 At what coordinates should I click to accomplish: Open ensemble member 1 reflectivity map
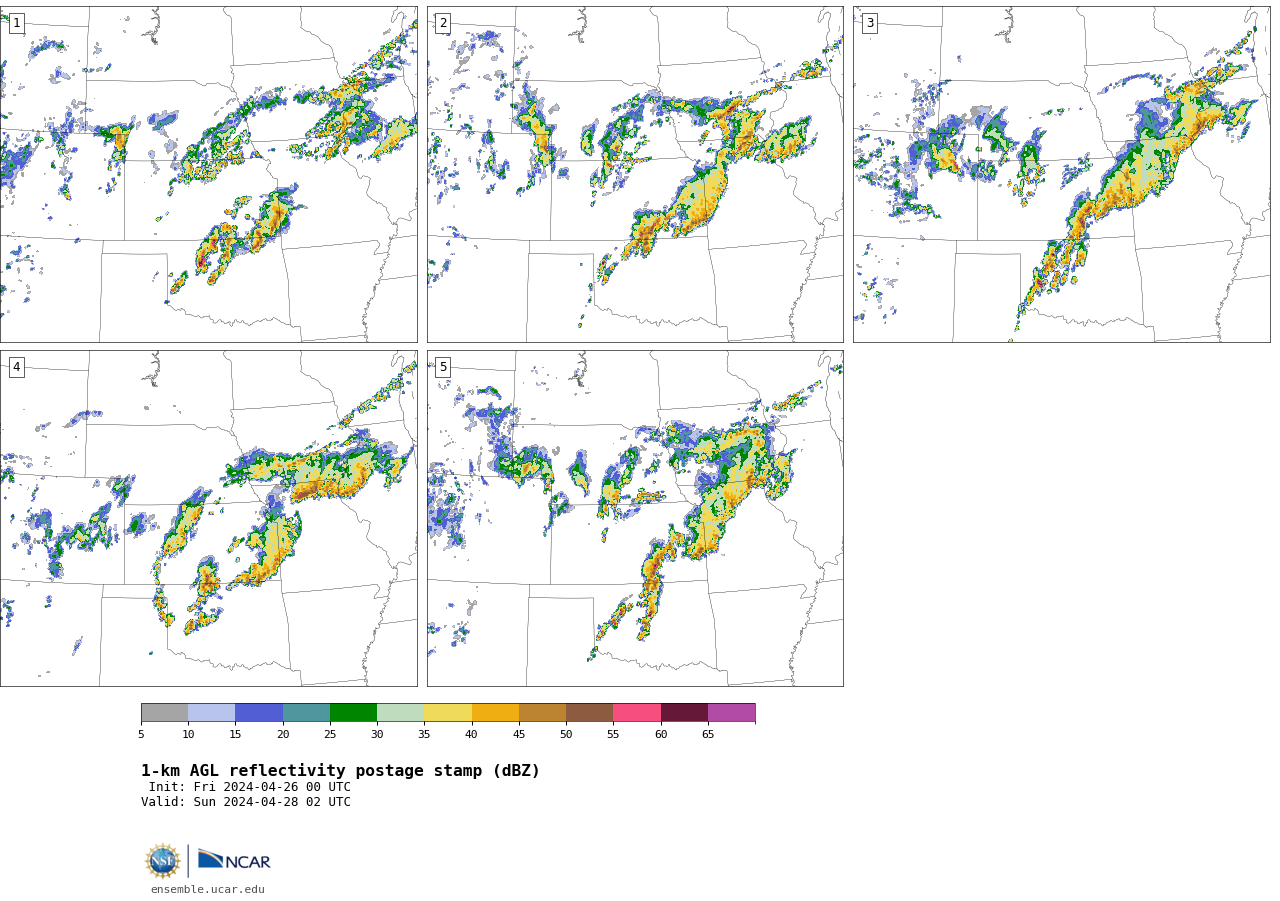[208, 174]
